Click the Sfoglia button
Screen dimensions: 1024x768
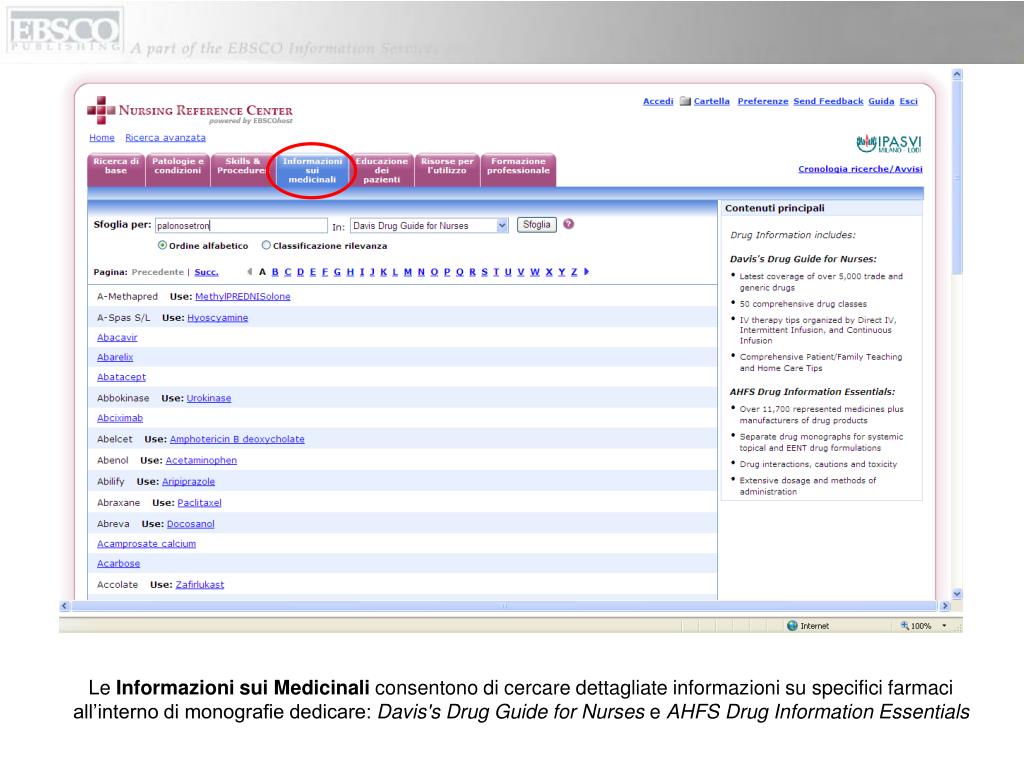coord(537,225)
